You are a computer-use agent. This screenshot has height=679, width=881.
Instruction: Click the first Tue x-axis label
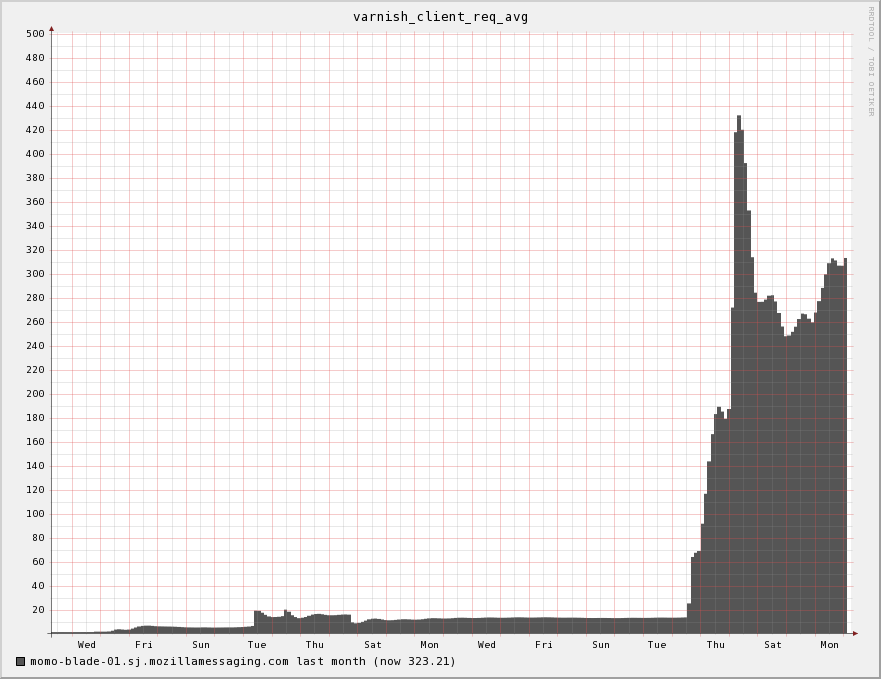click(x=257, y=645)
